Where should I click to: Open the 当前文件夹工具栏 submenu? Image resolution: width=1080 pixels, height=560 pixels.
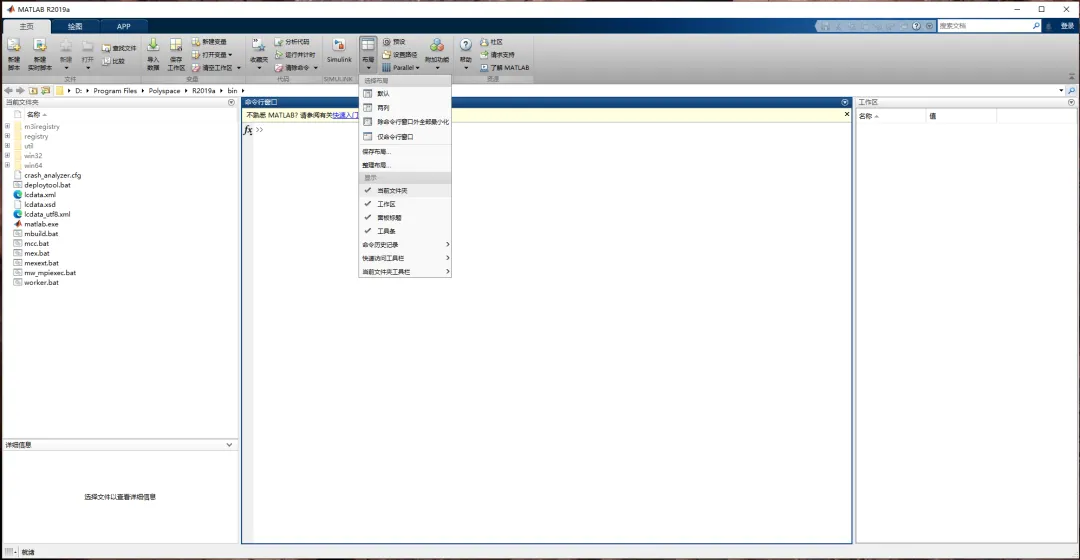pos(405,272)
